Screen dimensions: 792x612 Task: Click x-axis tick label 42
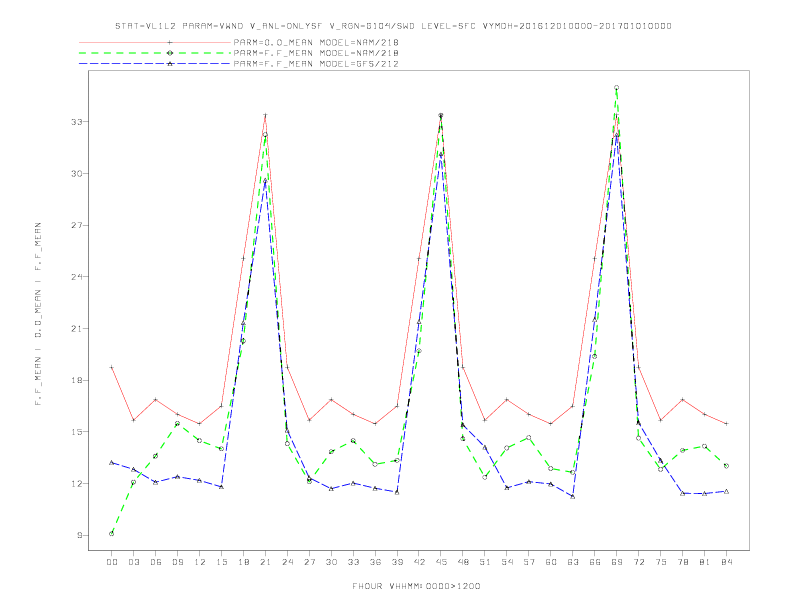pos(419,562)
